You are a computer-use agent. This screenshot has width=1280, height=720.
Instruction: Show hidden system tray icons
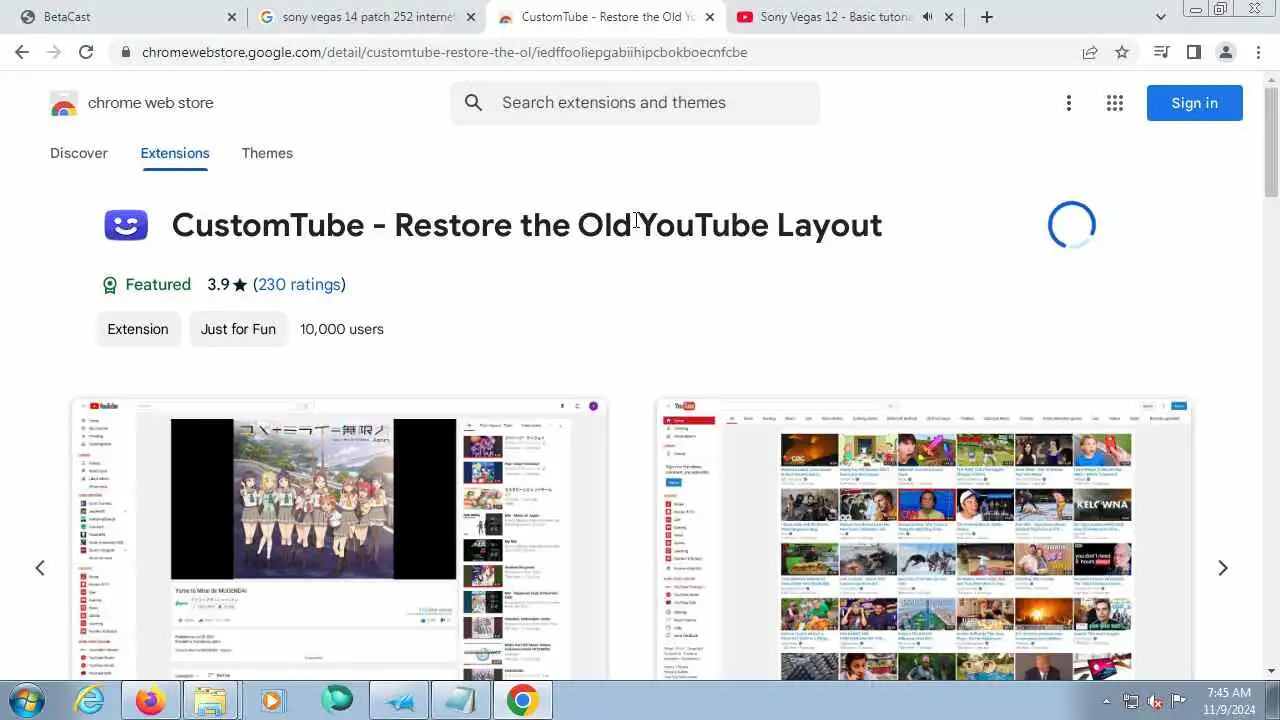(1106, 701)
